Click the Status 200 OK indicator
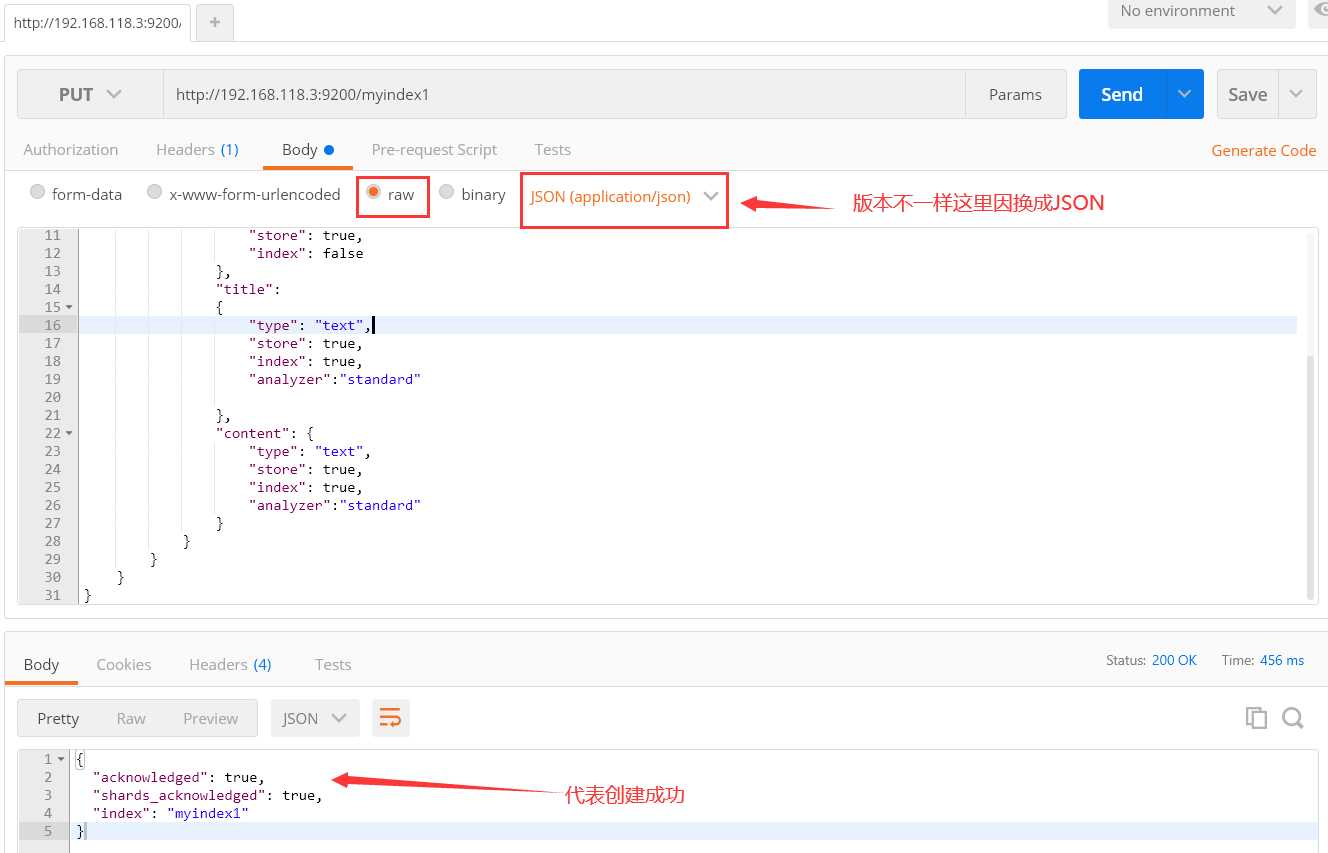The width and height of the screenshot is (1328, 853). pos(1151,660)
